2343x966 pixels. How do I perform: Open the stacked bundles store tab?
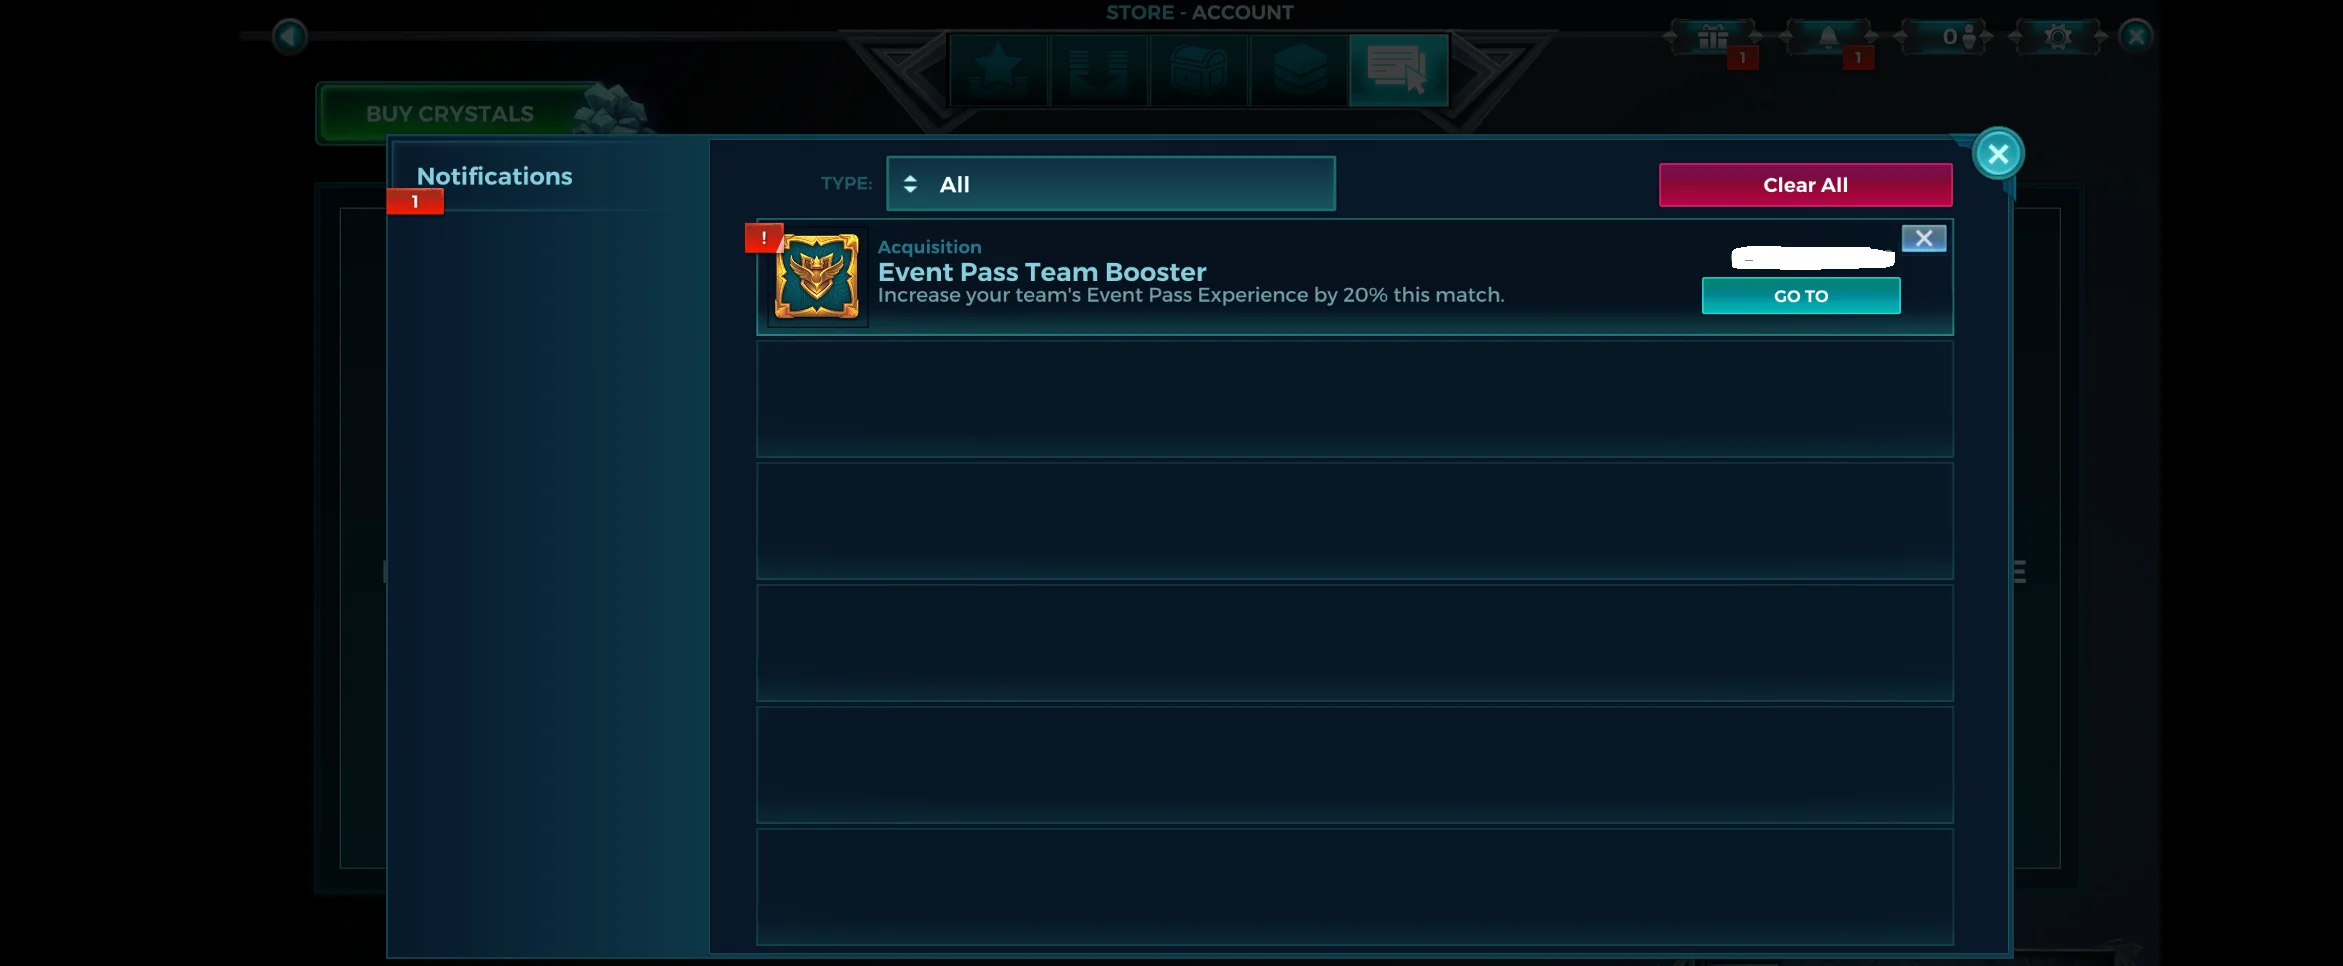(x=1299, y=71)
